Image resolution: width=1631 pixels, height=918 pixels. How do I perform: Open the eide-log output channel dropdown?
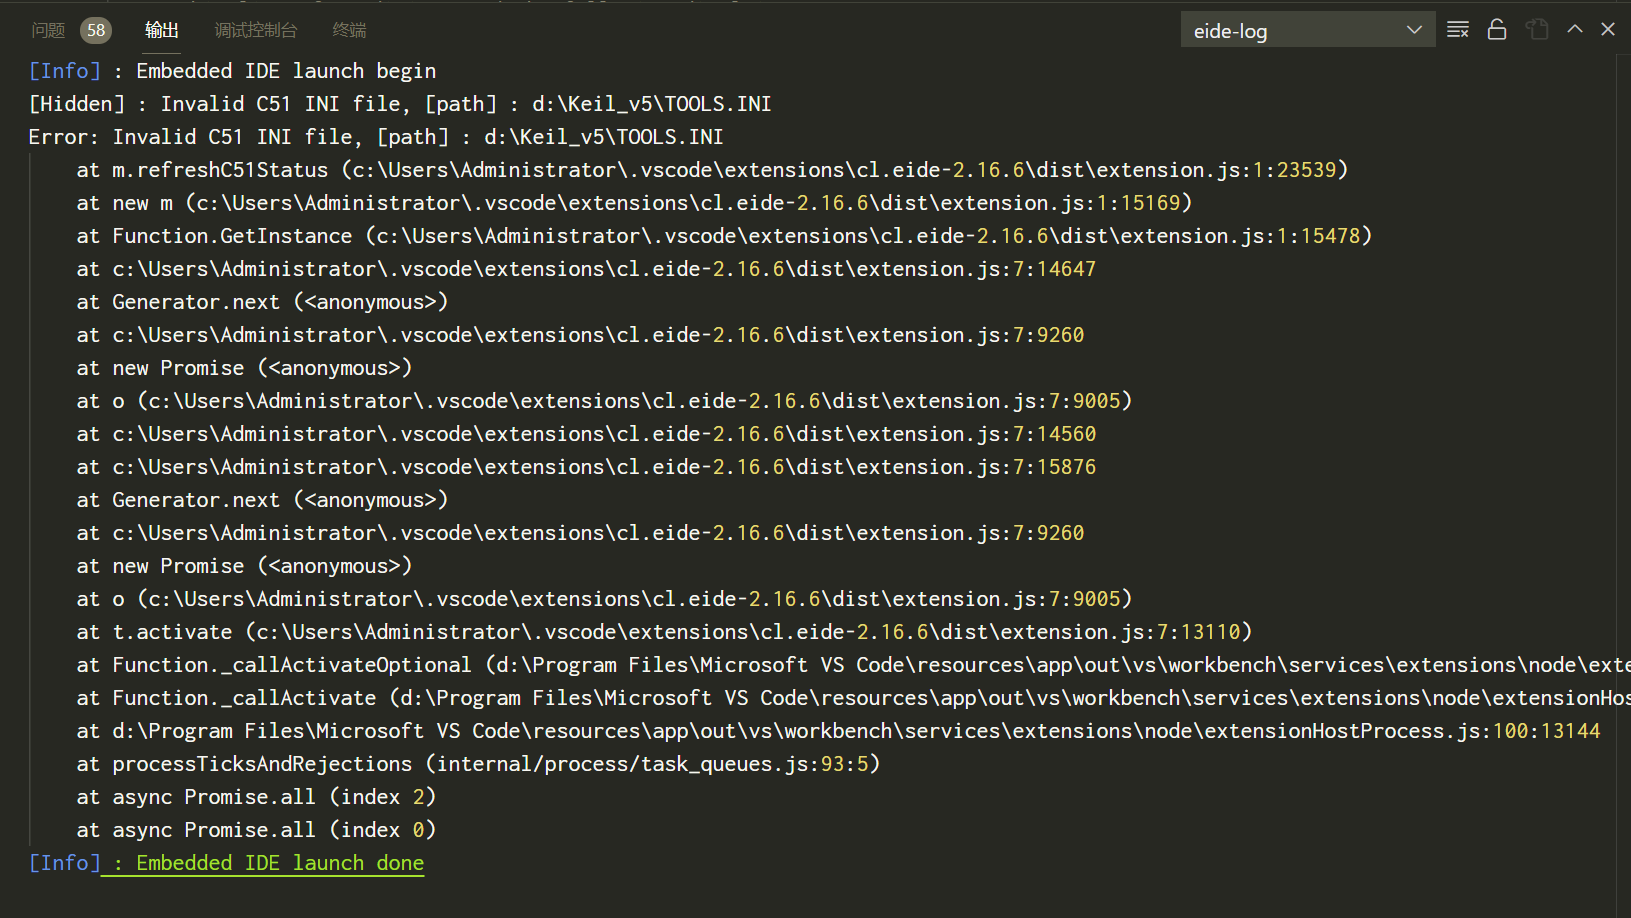tap(1300, 29)
